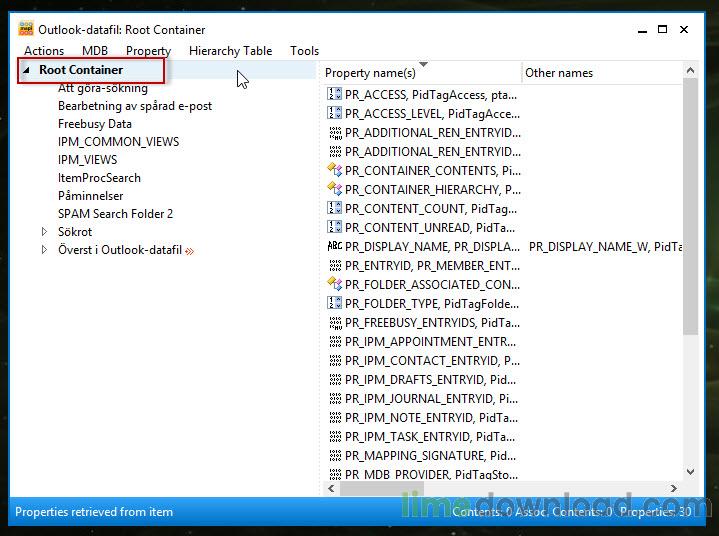Expand the Sökrot folder node
Screen dimensions: 719x536
44,232
